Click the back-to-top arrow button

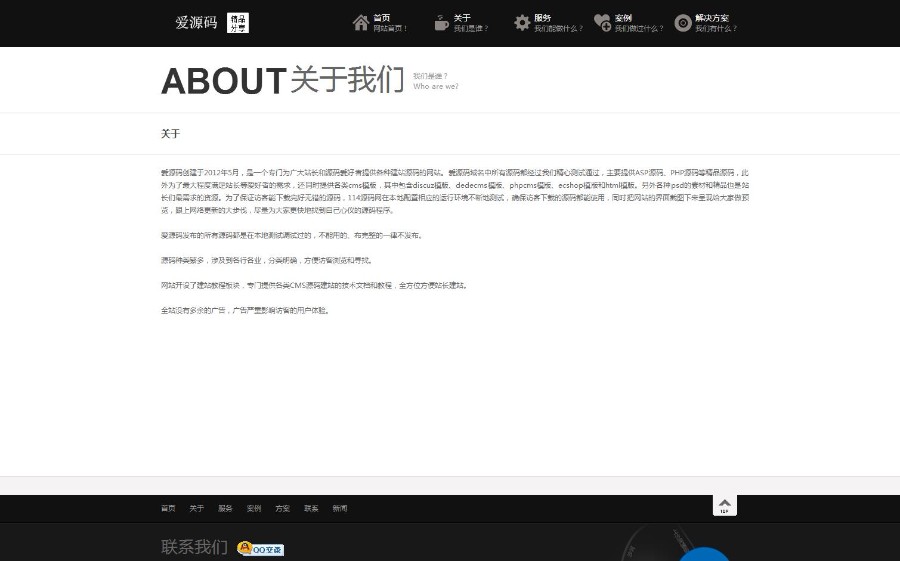(724, 505)
